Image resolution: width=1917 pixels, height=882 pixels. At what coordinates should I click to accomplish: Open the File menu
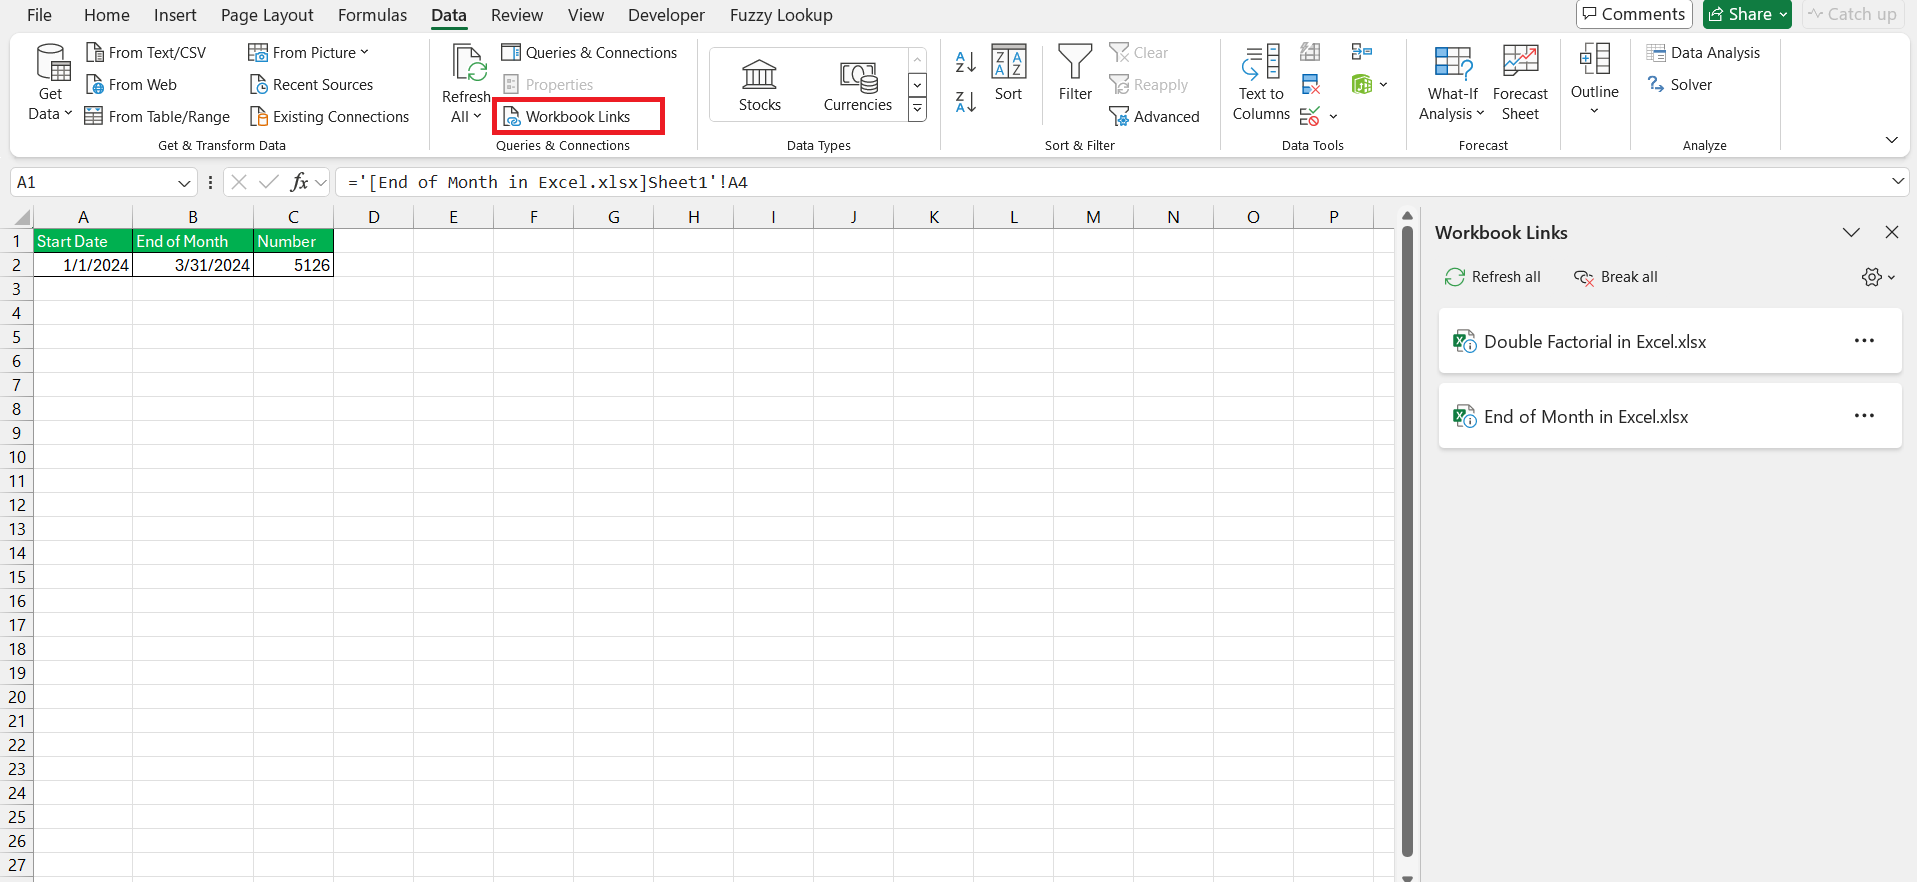coord(39,15)
